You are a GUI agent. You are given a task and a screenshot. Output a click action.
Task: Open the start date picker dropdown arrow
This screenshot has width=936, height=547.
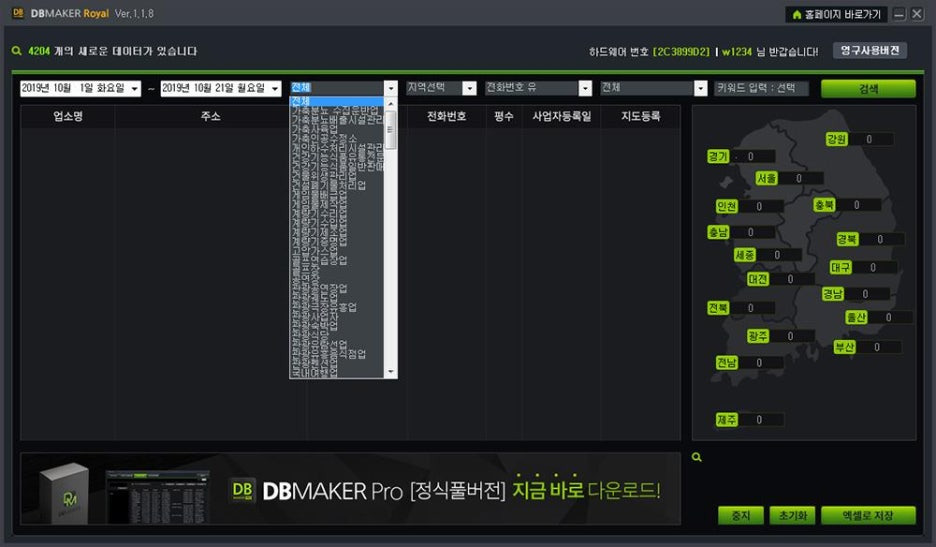click(135, 89)
